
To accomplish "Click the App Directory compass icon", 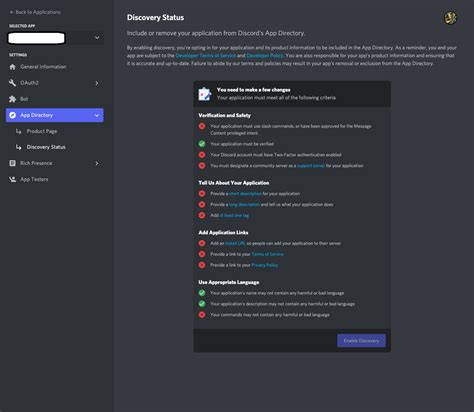I will coord(13,115).
